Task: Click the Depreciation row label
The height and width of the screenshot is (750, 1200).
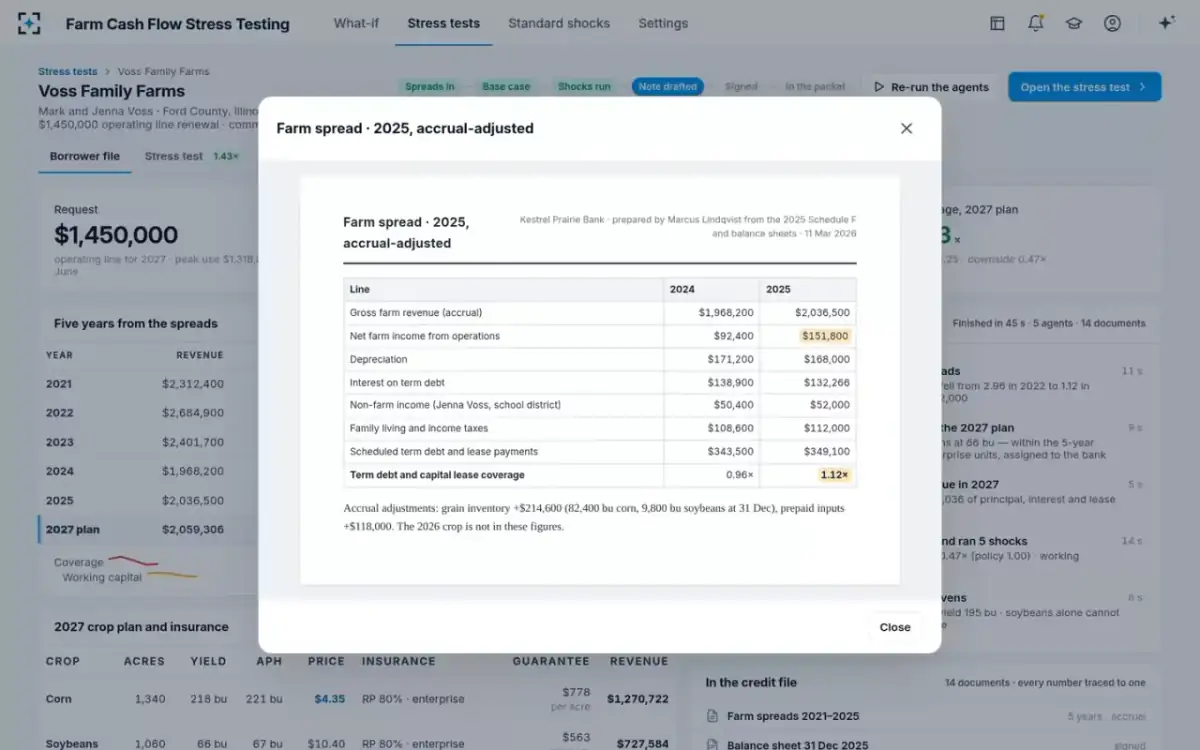Action: (x=378, y=359)
